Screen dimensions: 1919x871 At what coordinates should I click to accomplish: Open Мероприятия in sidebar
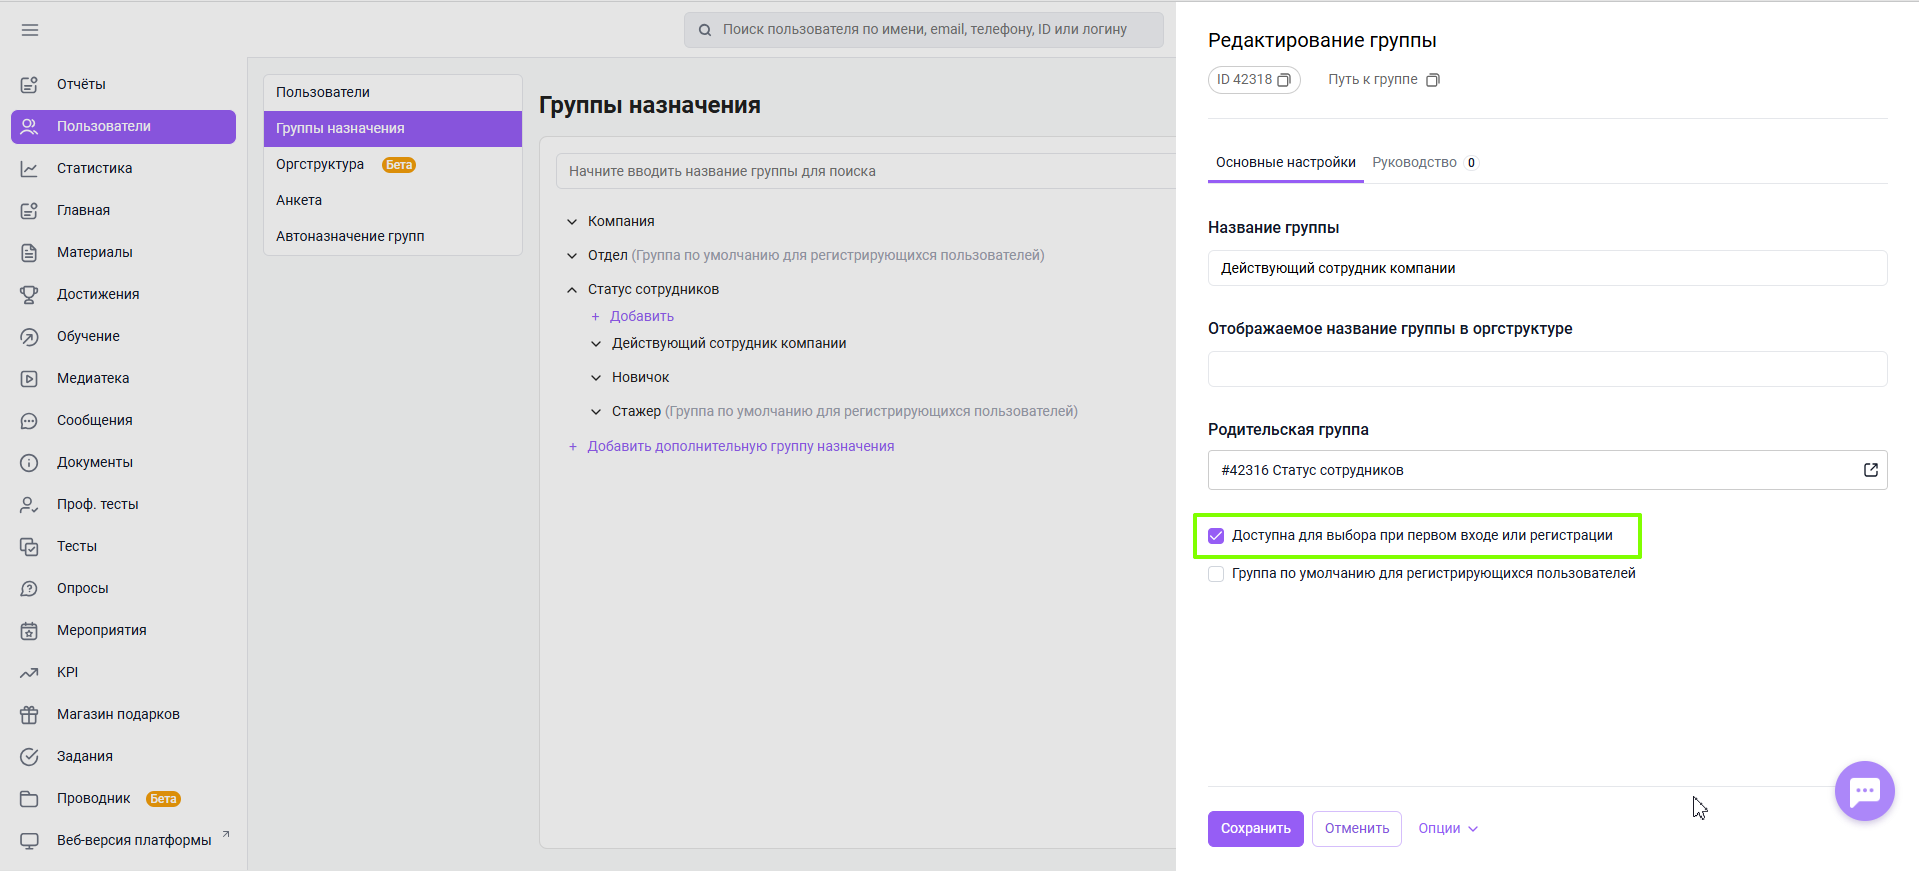pos(124,630)
